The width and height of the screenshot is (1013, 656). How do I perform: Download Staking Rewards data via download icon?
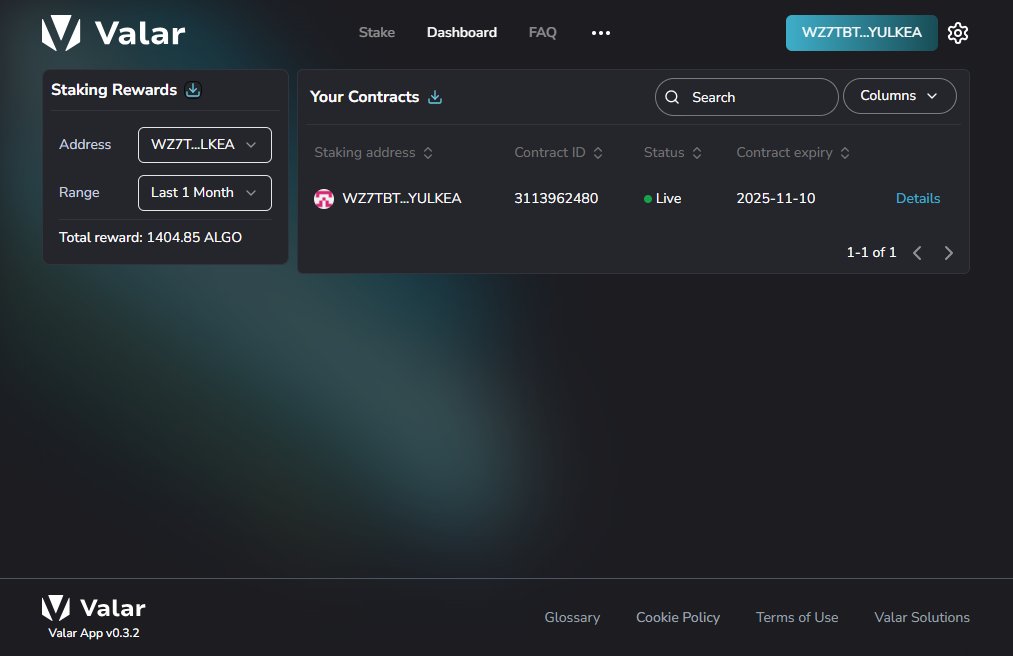coord(192,89)
